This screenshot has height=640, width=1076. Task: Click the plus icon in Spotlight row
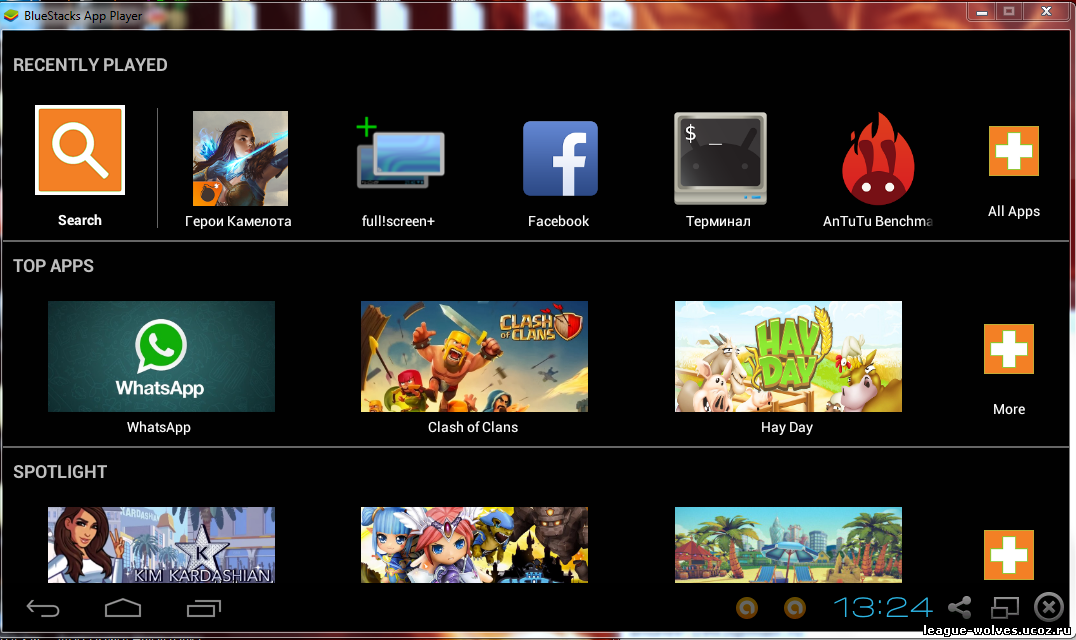click(x=1009, y=555)
